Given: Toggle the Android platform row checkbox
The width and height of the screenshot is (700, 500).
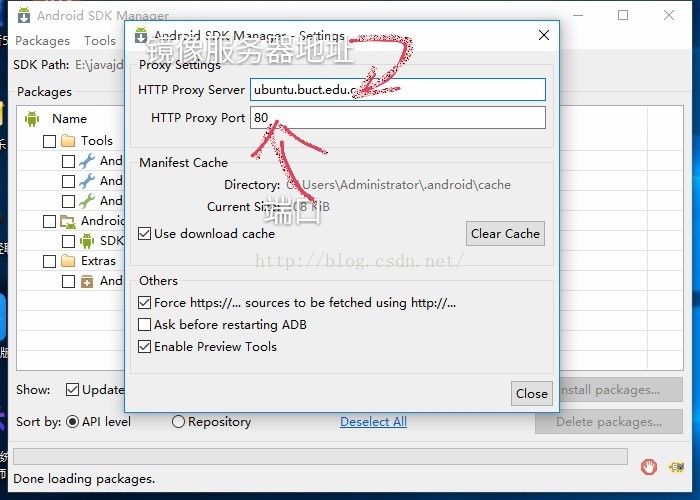Looking at the screenshot, I should [49, 221].
